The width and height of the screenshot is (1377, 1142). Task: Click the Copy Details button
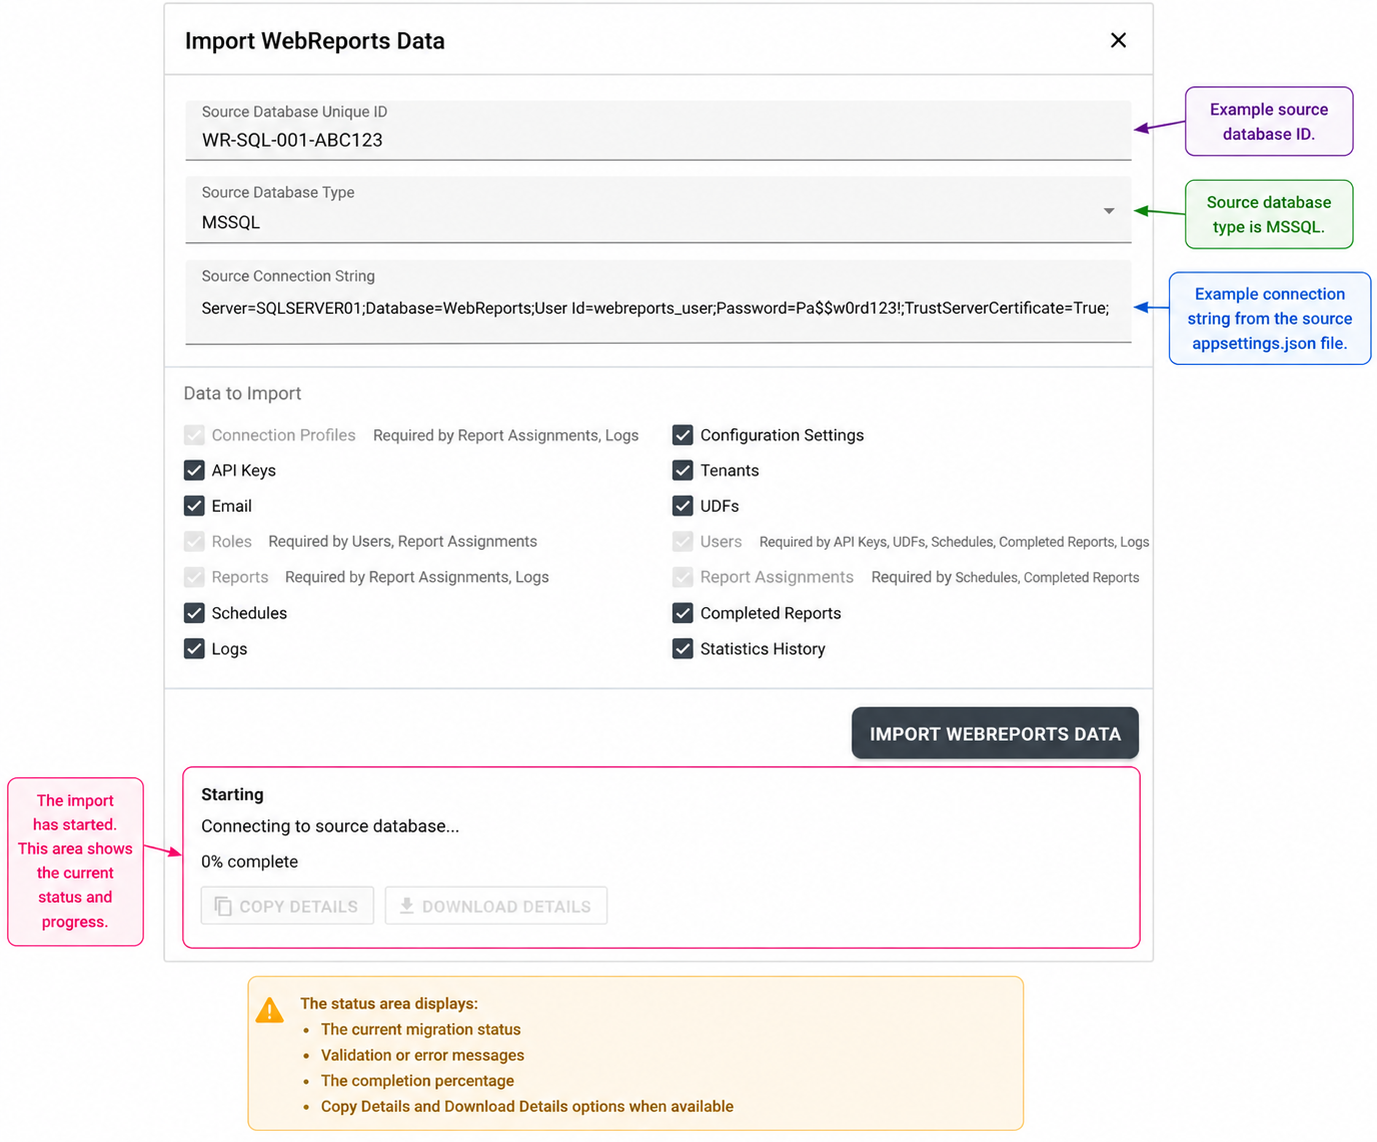point(287,906)
